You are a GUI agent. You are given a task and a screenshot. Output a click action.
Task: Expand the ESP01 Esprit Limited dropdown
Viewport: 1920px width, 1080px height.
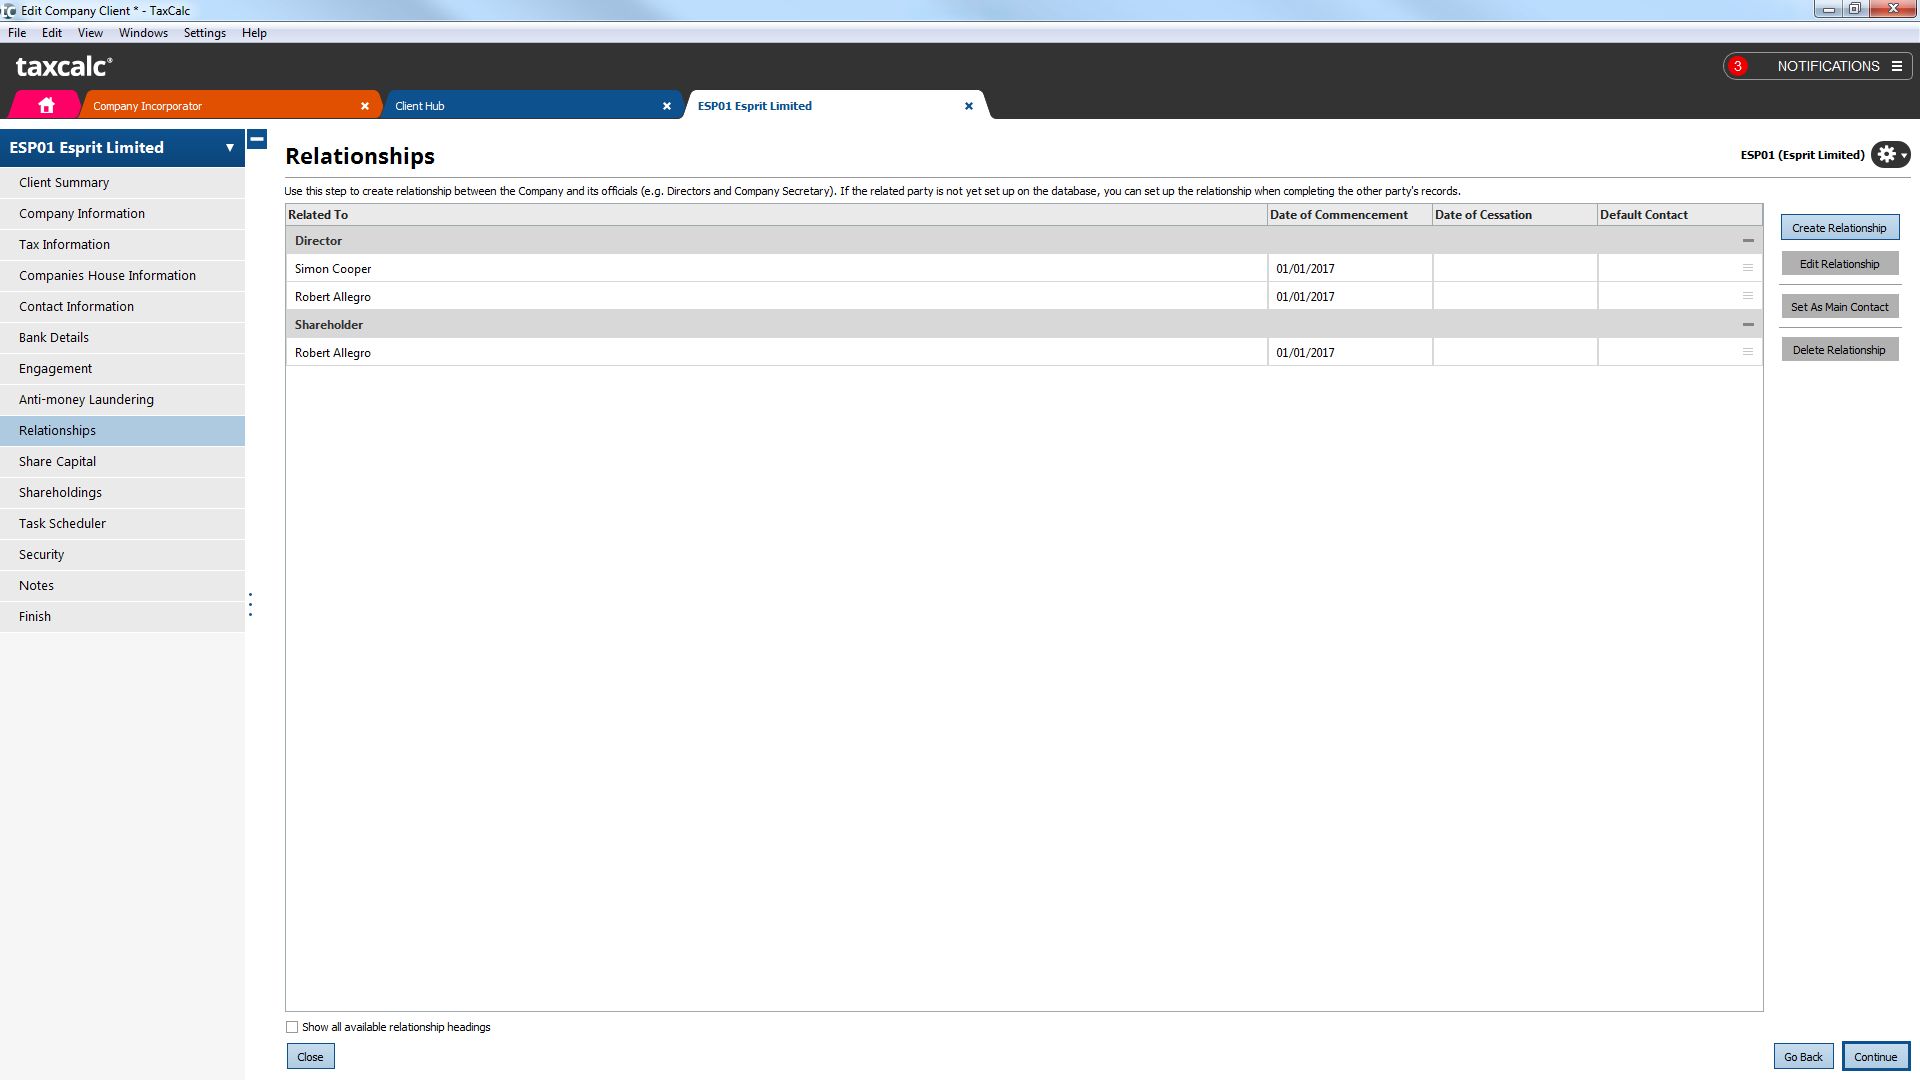230,148
